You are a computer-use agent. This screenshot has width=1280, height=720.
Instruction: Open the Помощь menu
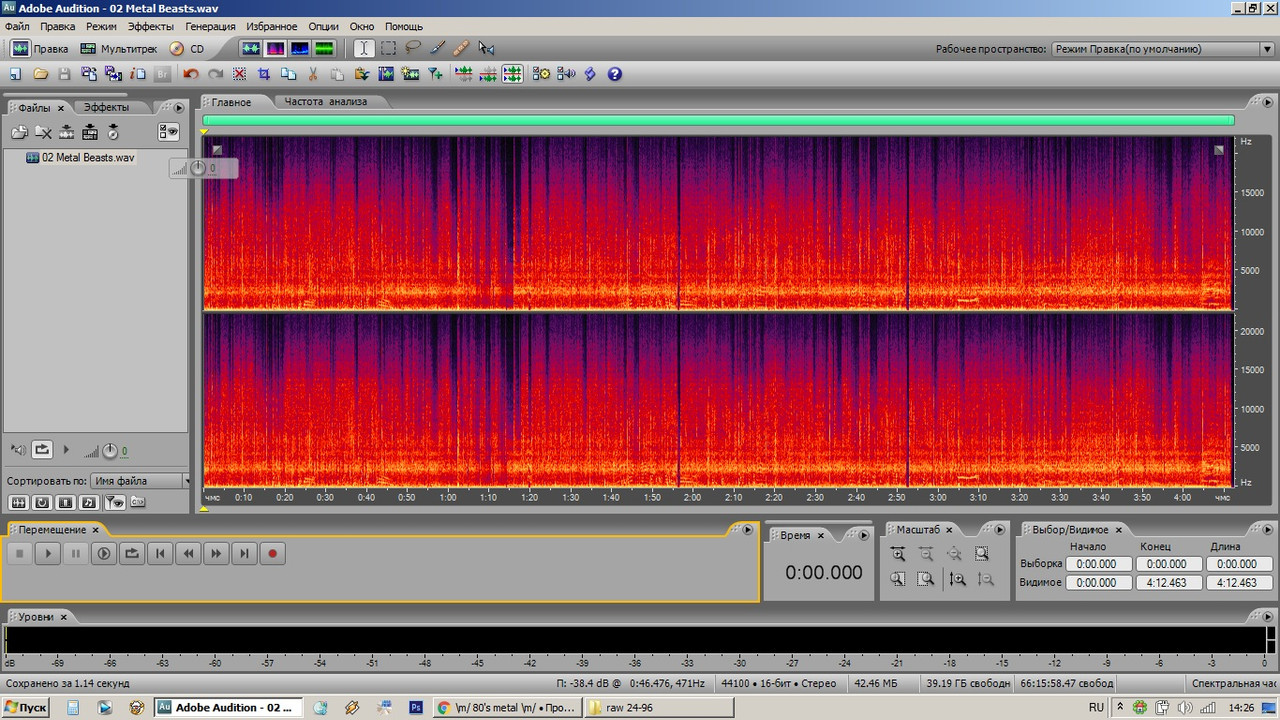pos(404,26)
